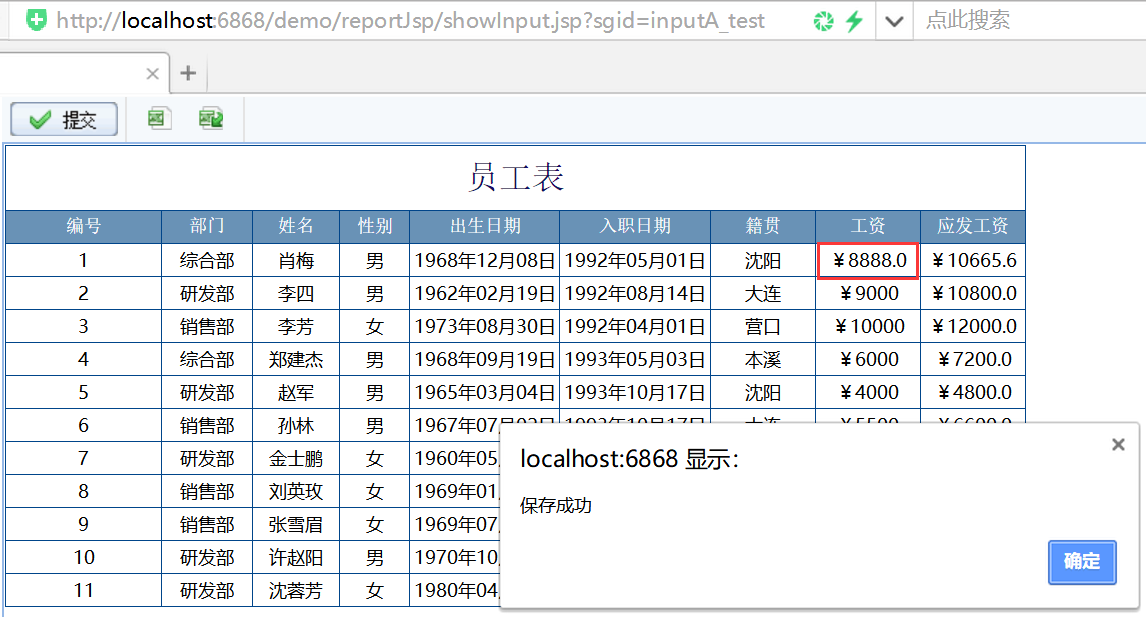This screenshot has height=617, width=1146.
Task: Click the 提交 submit button
Action: [x=64, y=119]
